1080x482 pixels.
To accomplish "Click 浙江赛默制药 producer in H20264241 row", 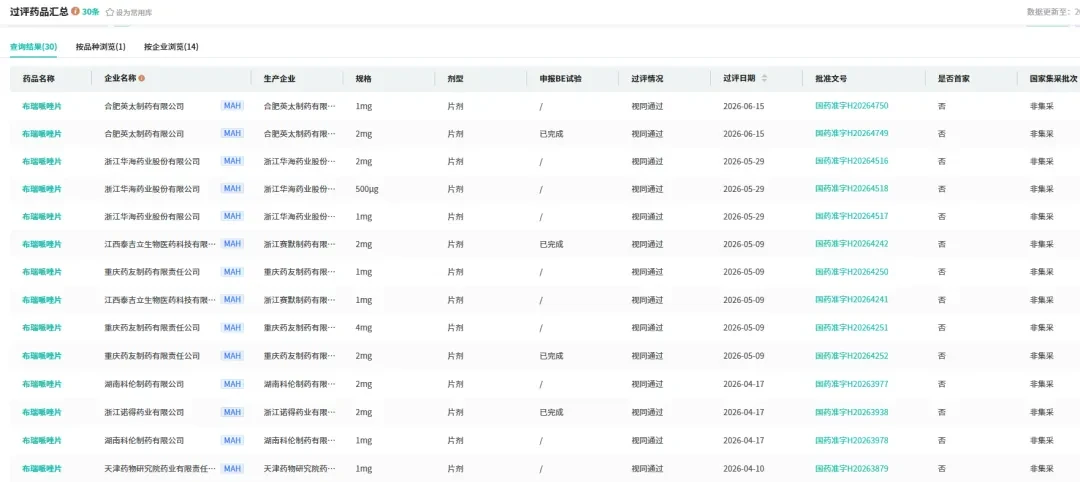I will click(x=300, y=300).
